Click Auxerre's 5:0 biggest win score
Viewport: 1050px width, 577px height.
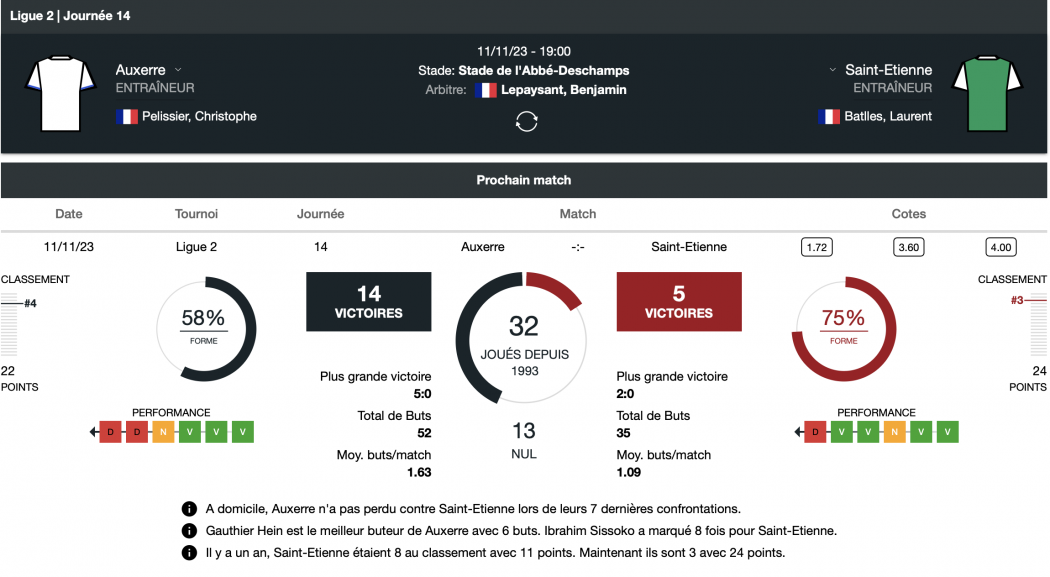tap(423, 394)
